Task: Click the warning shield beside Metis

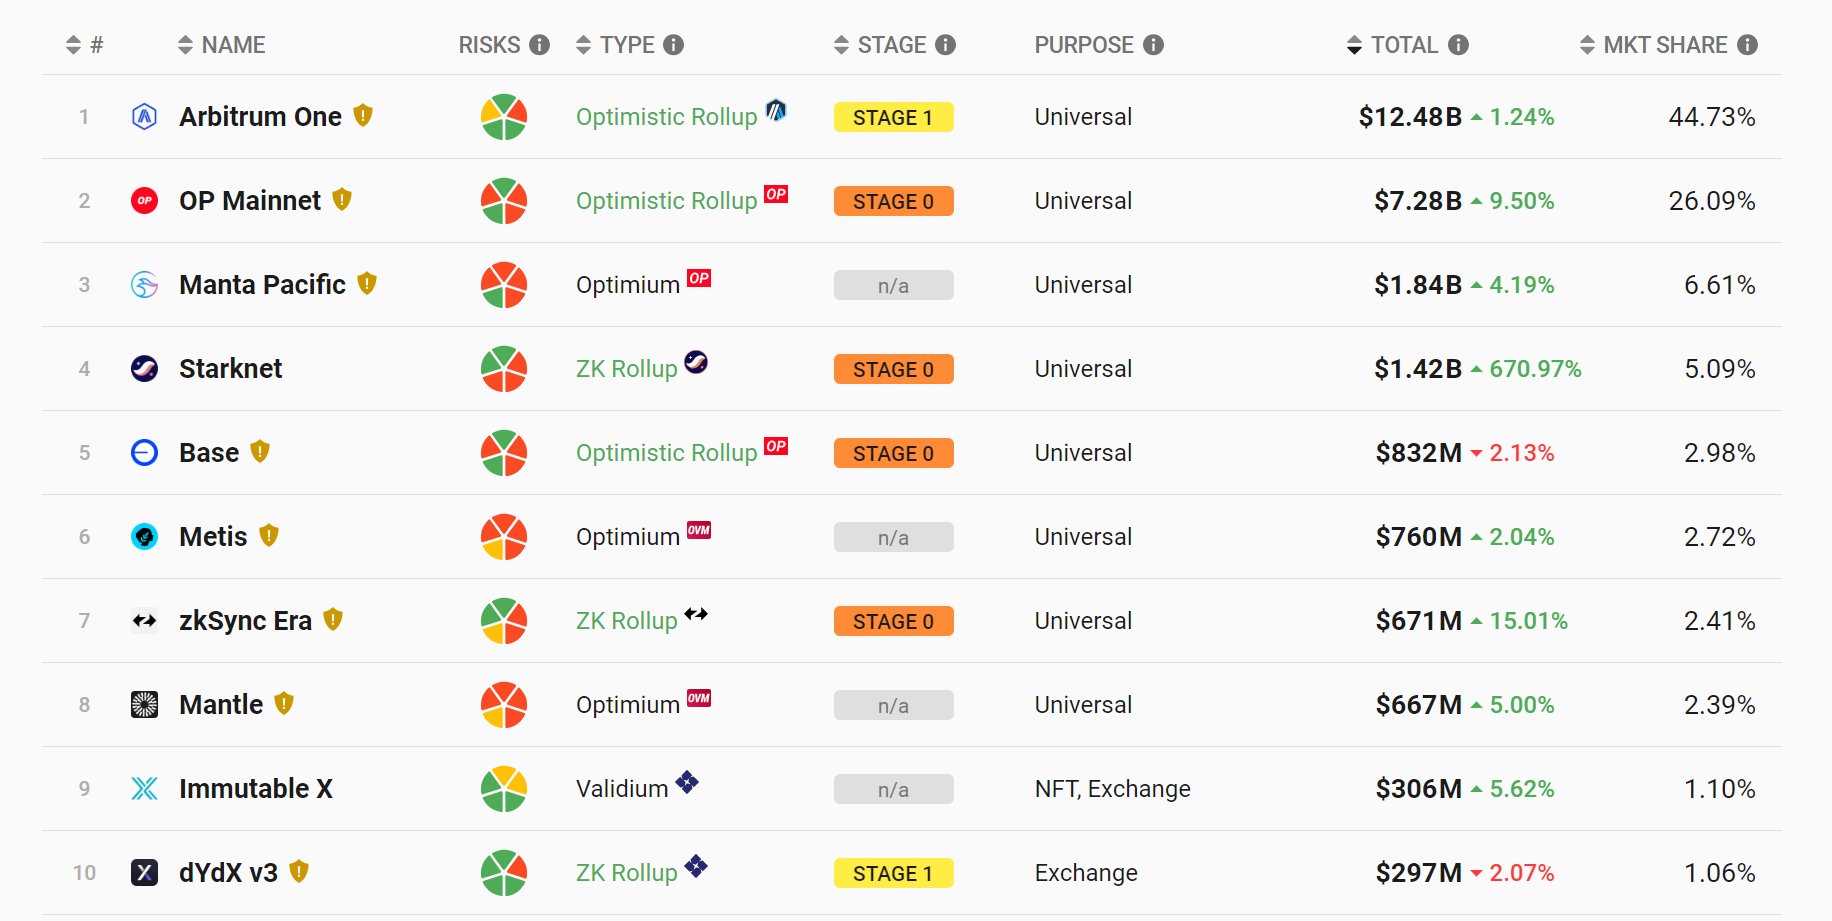Action: [x=269, y=536]
